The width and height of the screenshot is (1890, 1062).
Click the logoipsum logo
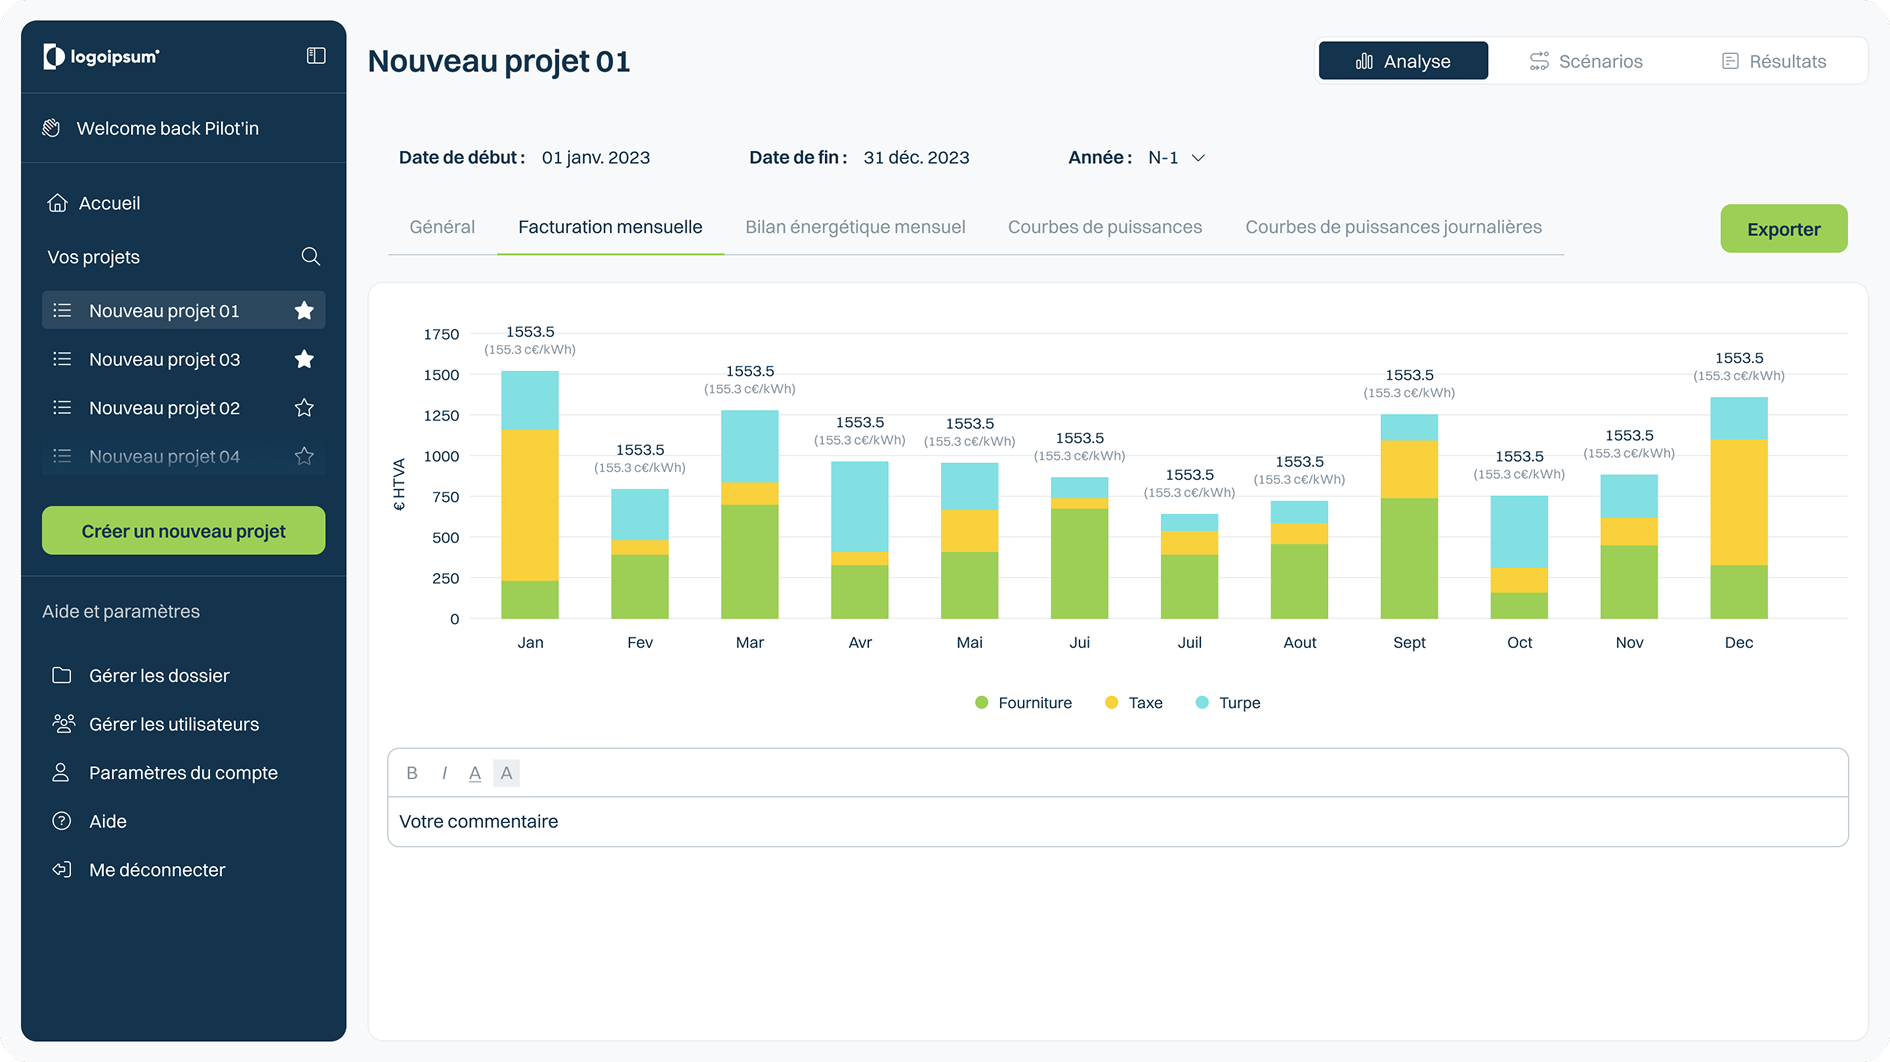click(101, 57)
